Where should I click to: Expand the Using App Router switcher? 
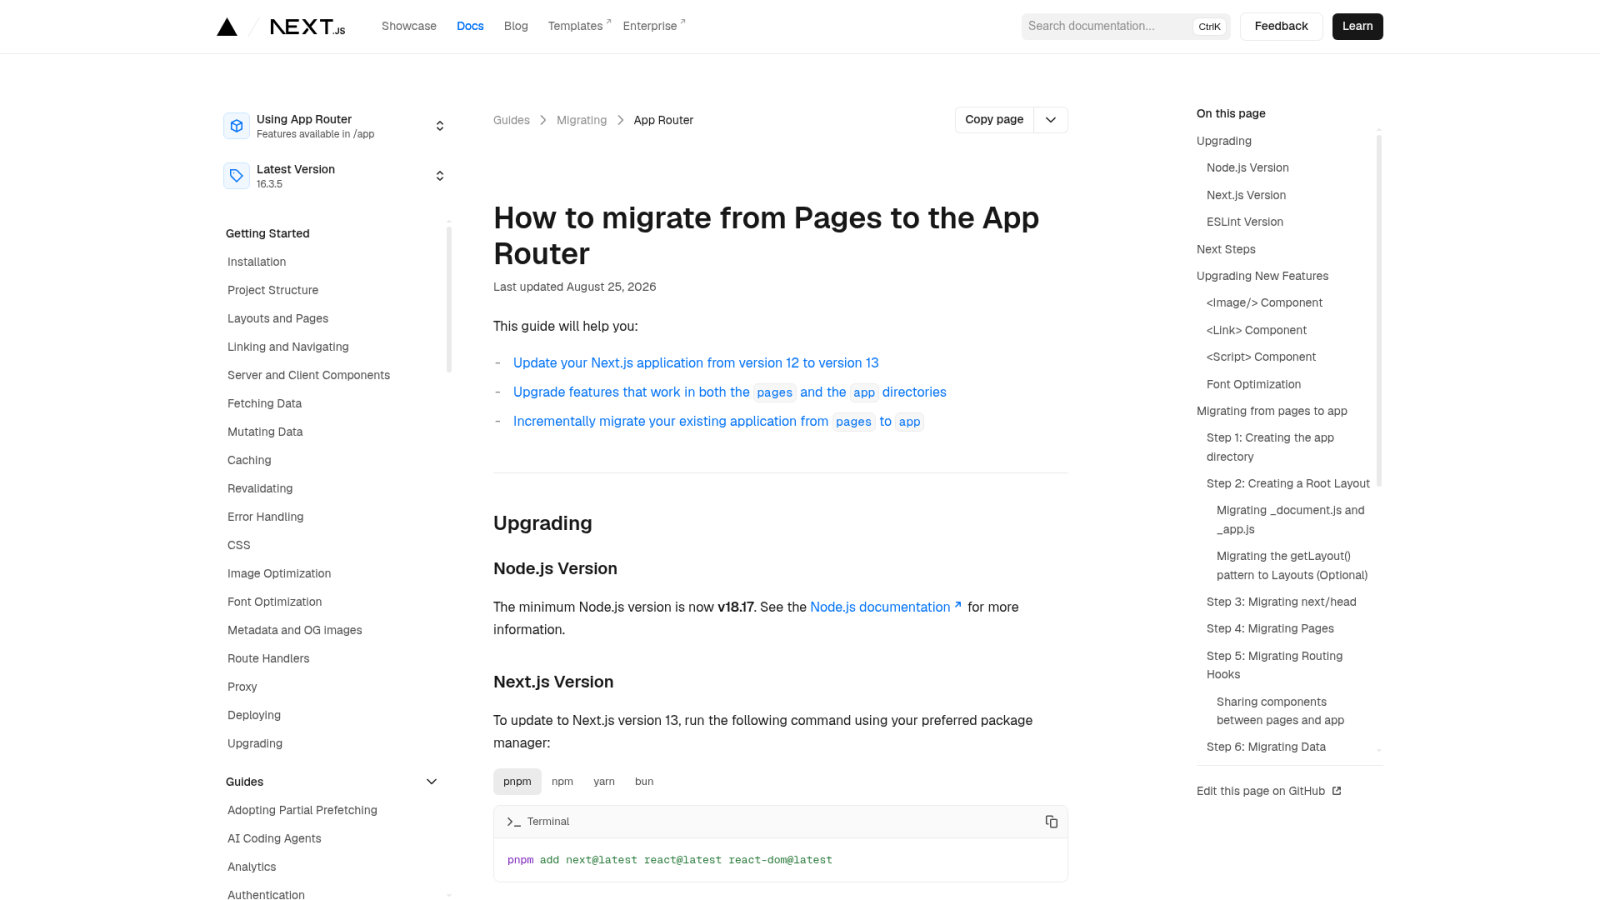point(335,126)
